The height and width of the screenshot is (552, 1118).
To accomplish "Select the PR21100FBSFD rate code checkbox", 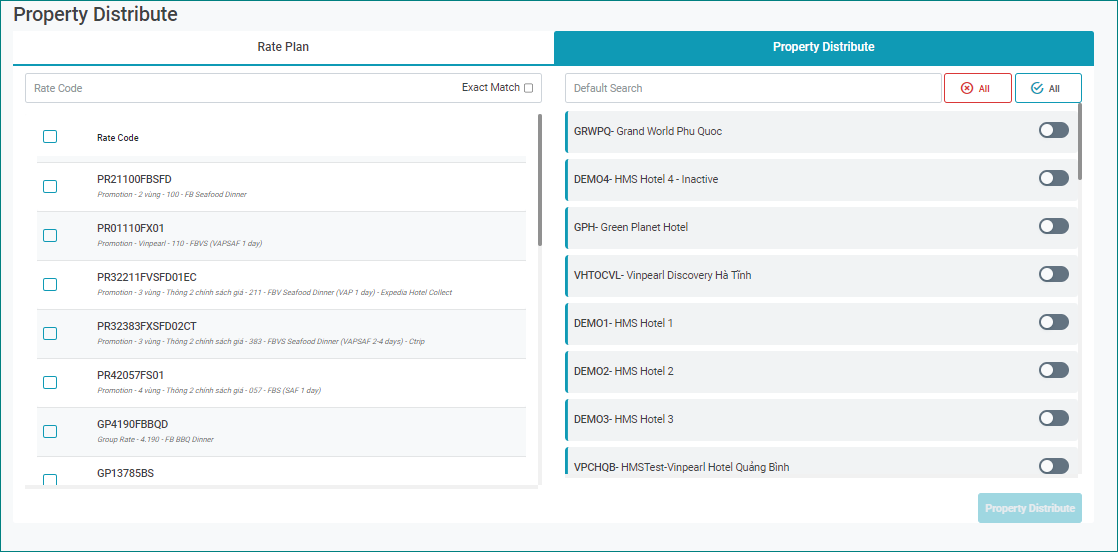I will (50, 186).
